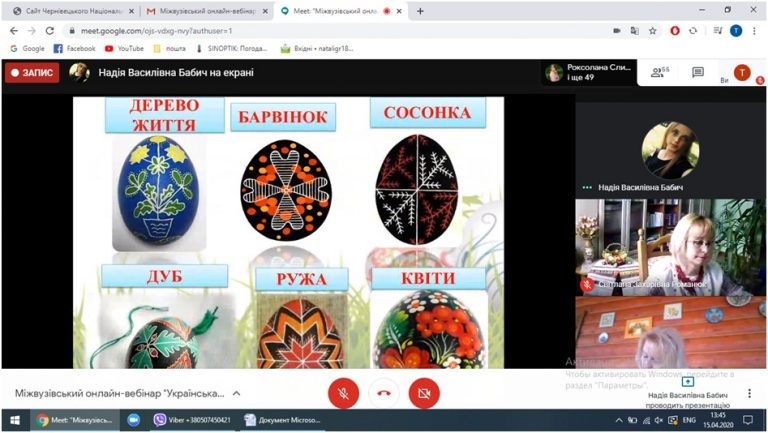
Task: Open the YouTube bookmark
Action: point(124,48)
